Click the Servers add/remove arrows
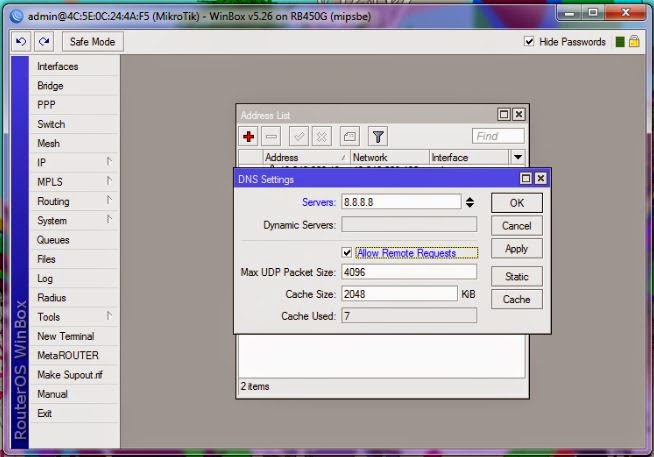654x457 pixels. (x=470, y=202)
